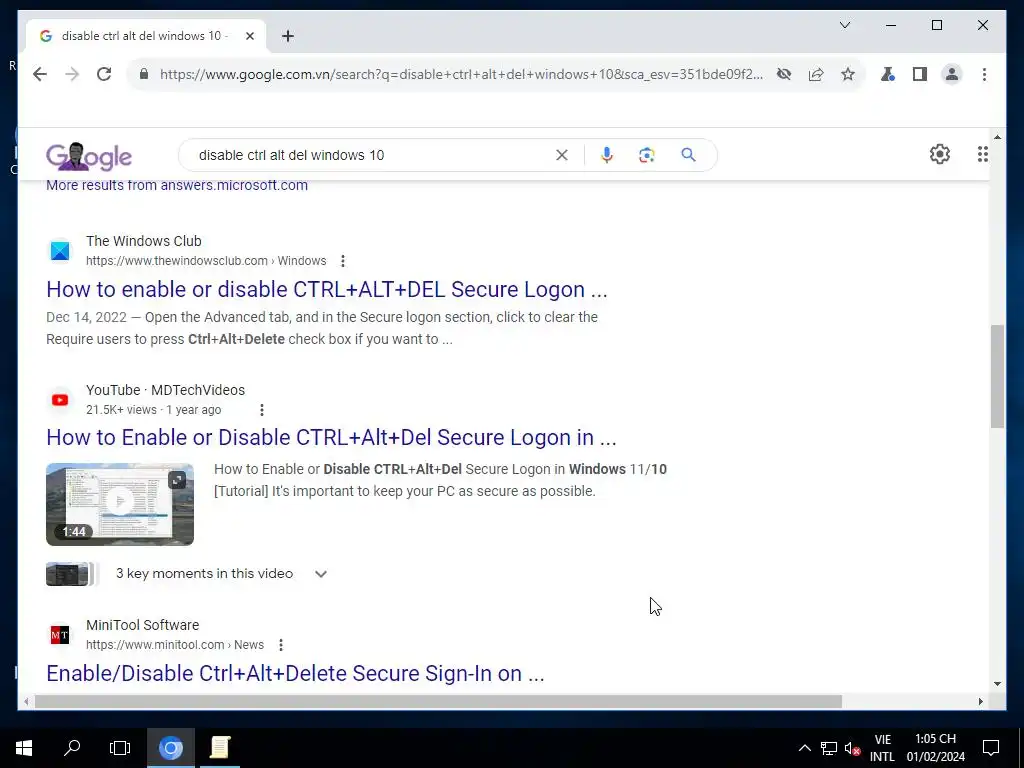Open the YouTube MDTechVideos result title
The width and height of the screenshot is (1024, 768).
click(x=331, y=438)
